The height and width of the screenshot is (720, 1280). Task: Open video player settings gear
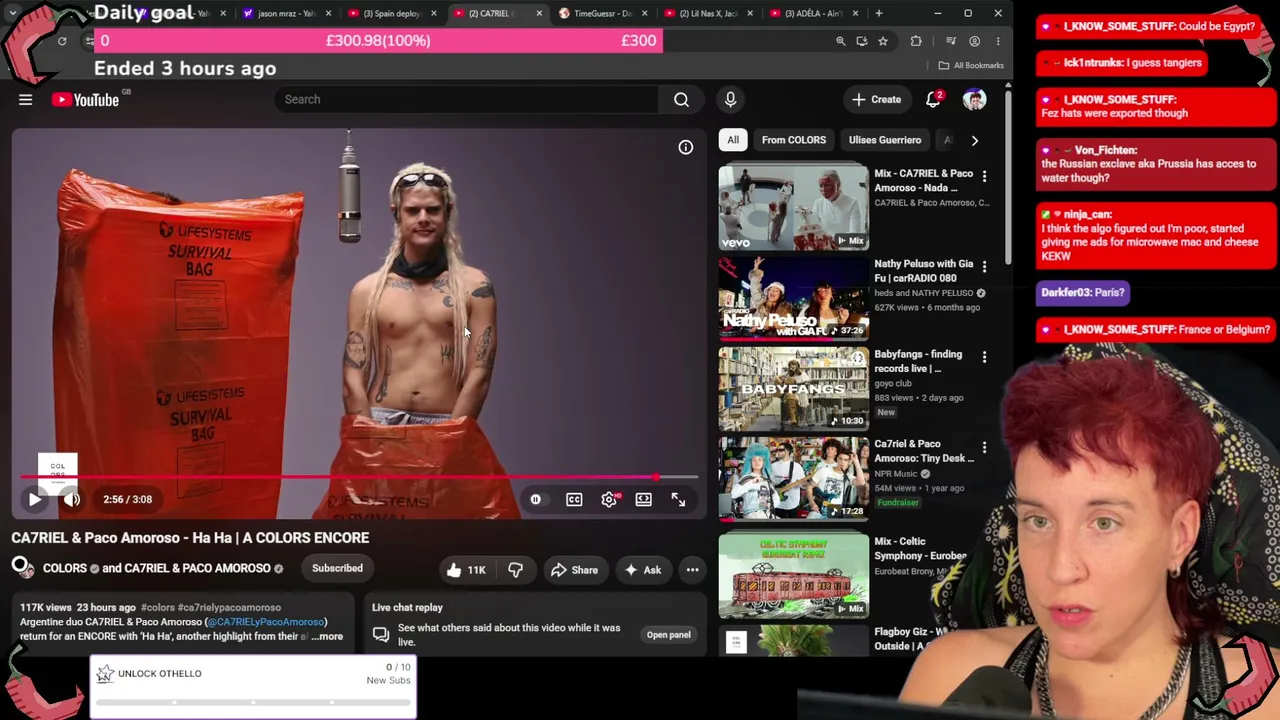point(609,499)
